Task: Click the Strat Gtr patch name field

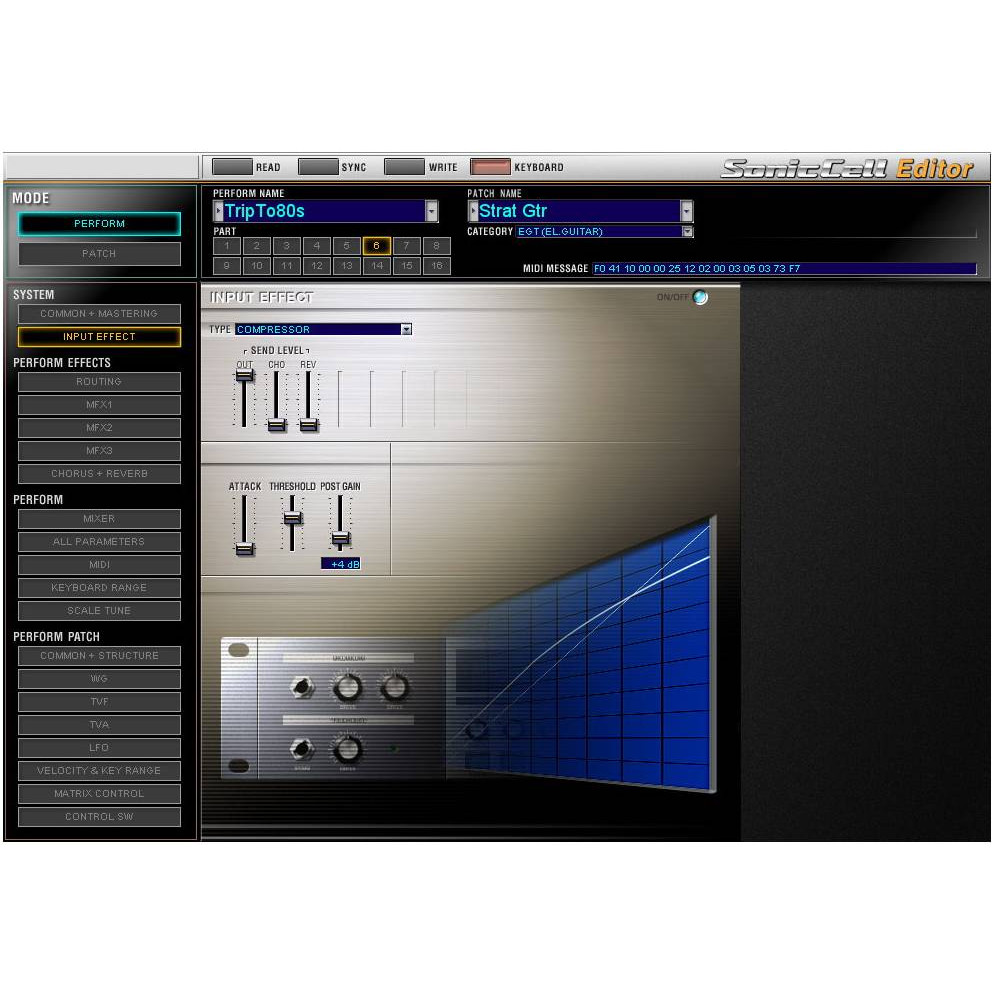Action: 579,211
